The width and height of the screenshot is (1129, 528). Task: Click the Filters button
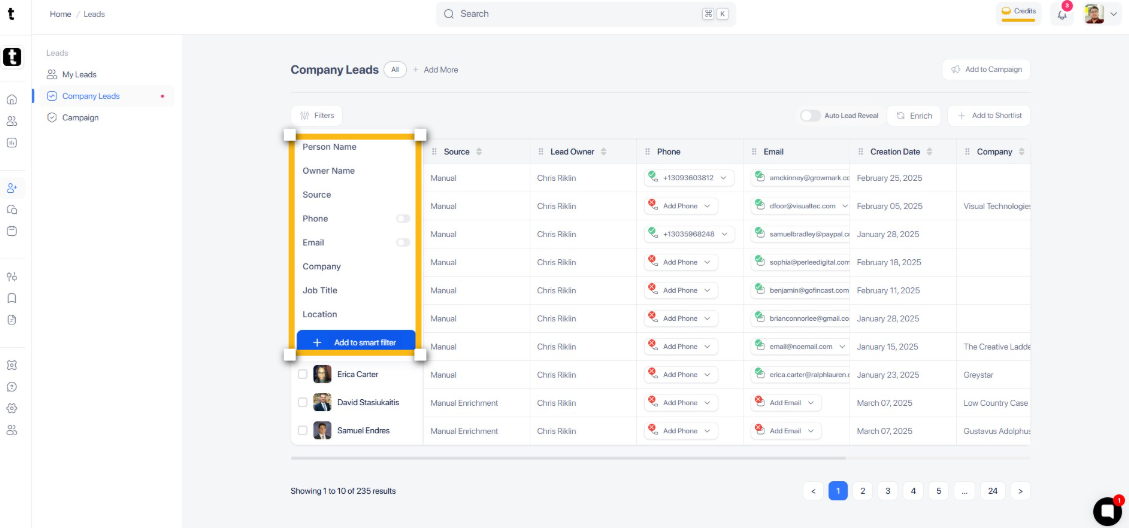click(x=317, y=115)
